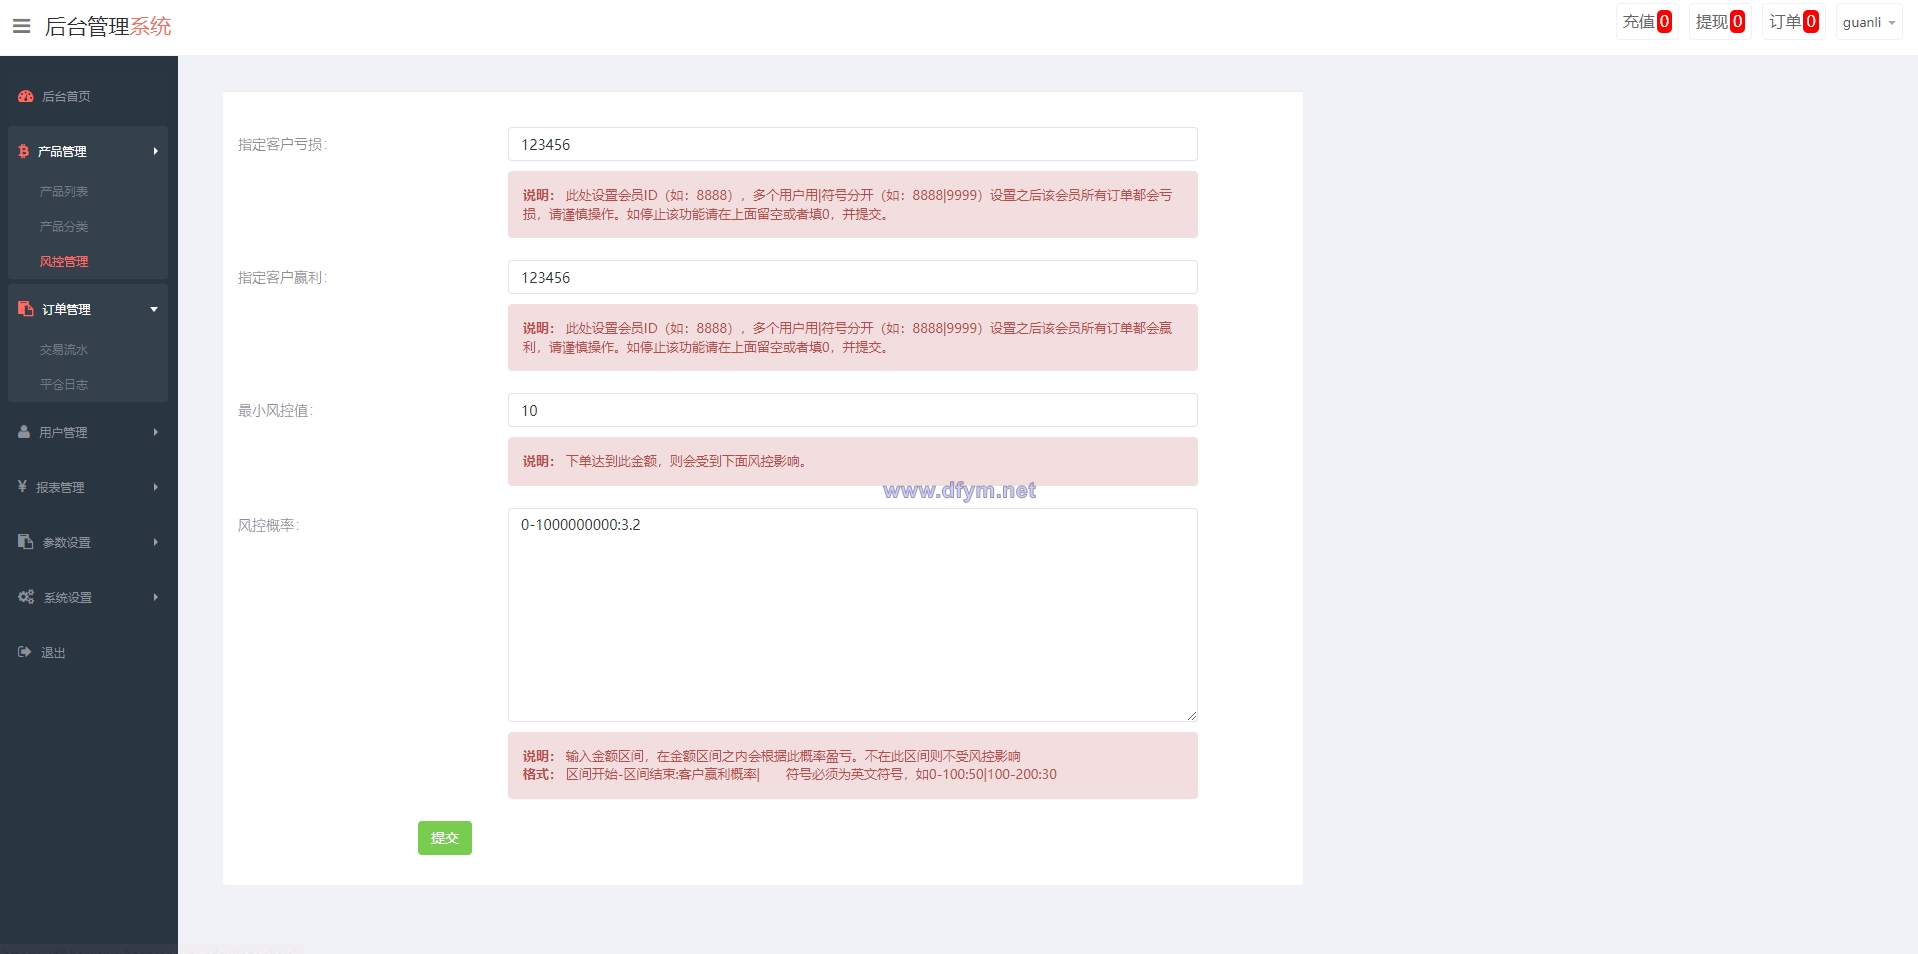1918x954 pixels.
Task: Click the bitcoin icon beside 产品管理
Action: (24, 151)
